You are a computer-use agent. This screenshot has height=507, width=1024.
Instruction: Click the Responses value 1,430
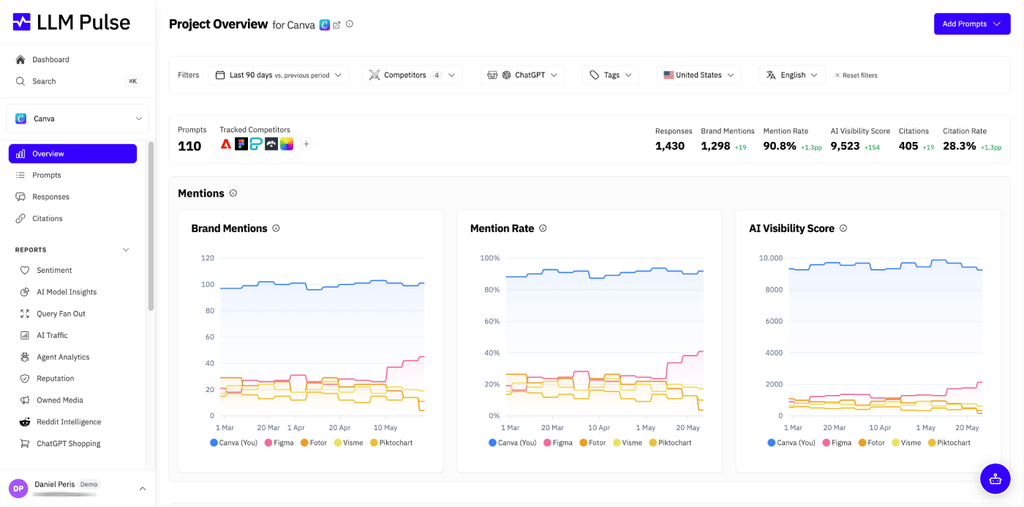[x=670, y=146]
